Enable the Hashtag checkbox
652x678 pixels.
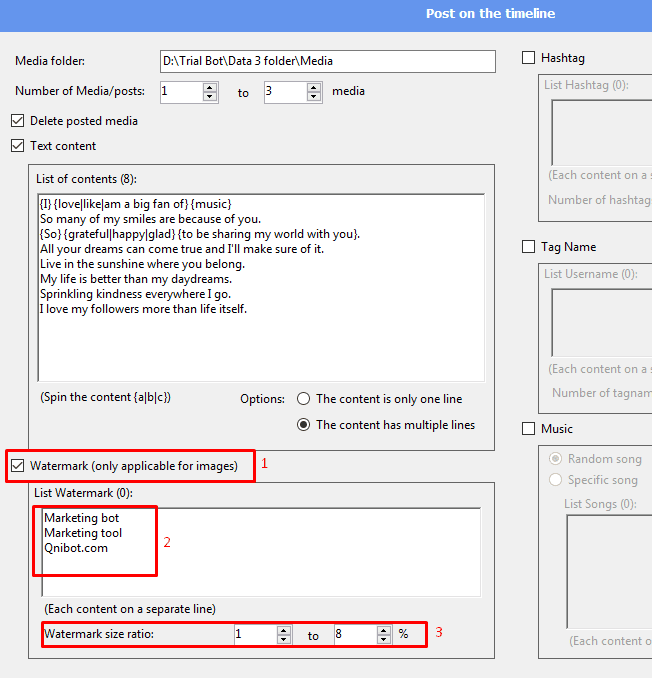[529, 58]
